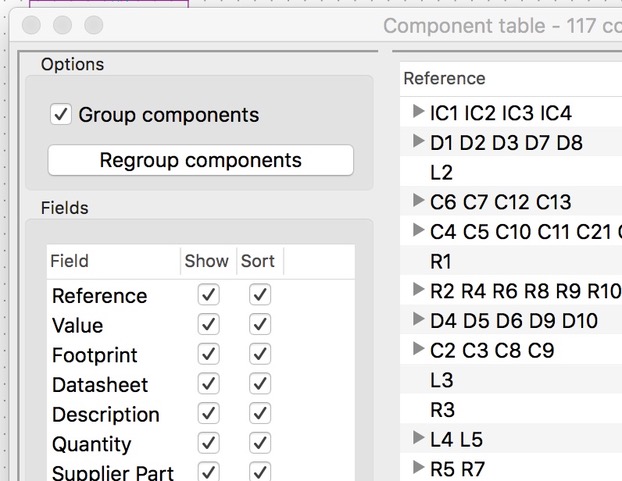Expand the L4 L5 group
Viewport: 622px width, 481px height.
point(418,438)
